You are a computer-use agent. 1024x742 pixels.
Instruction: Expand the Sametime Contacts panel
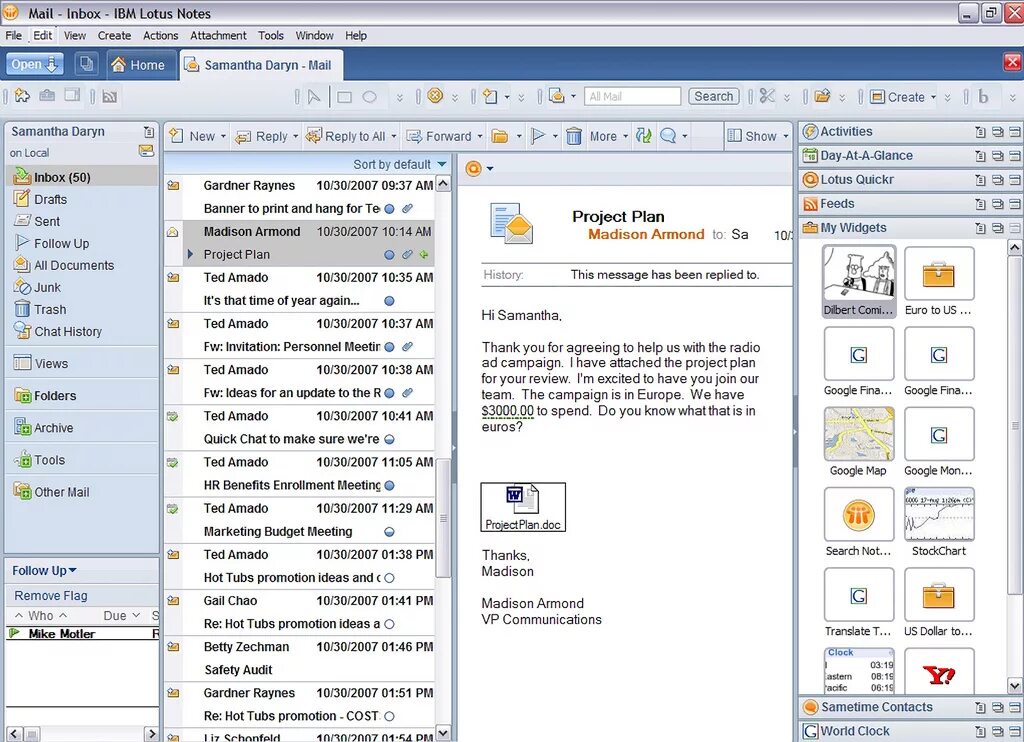tap(877, 707)
